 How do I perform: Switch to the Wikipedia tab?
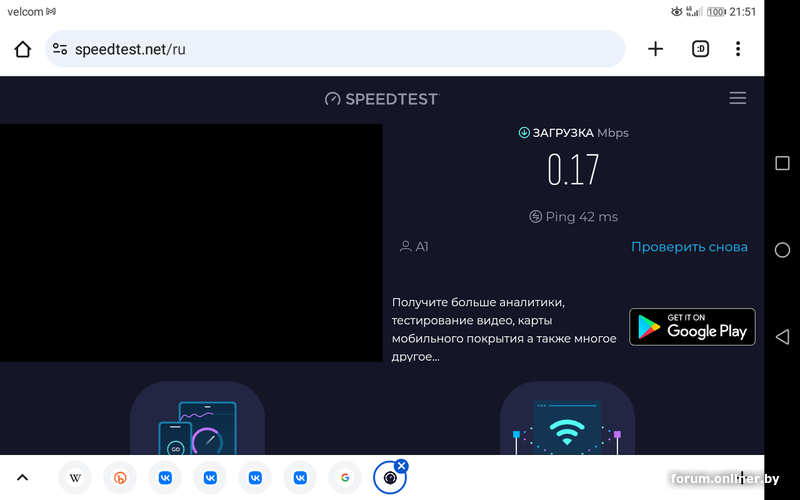pyautogui.click(x=75, y=478)
